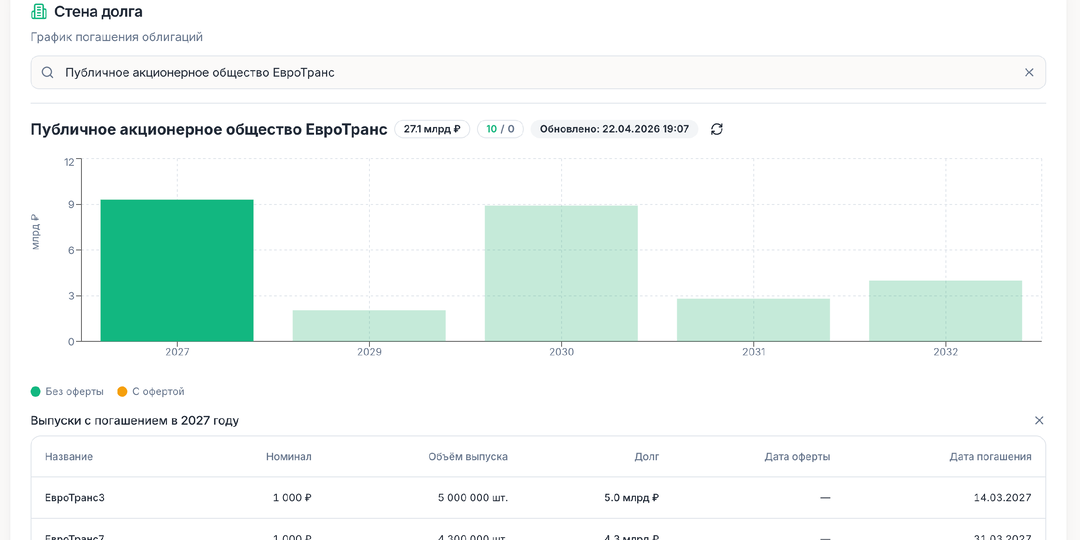Viewport: 1080px width, 540px height.
Task: Click the 5 000 000 шт. volume cell
Action: [472, 497]
